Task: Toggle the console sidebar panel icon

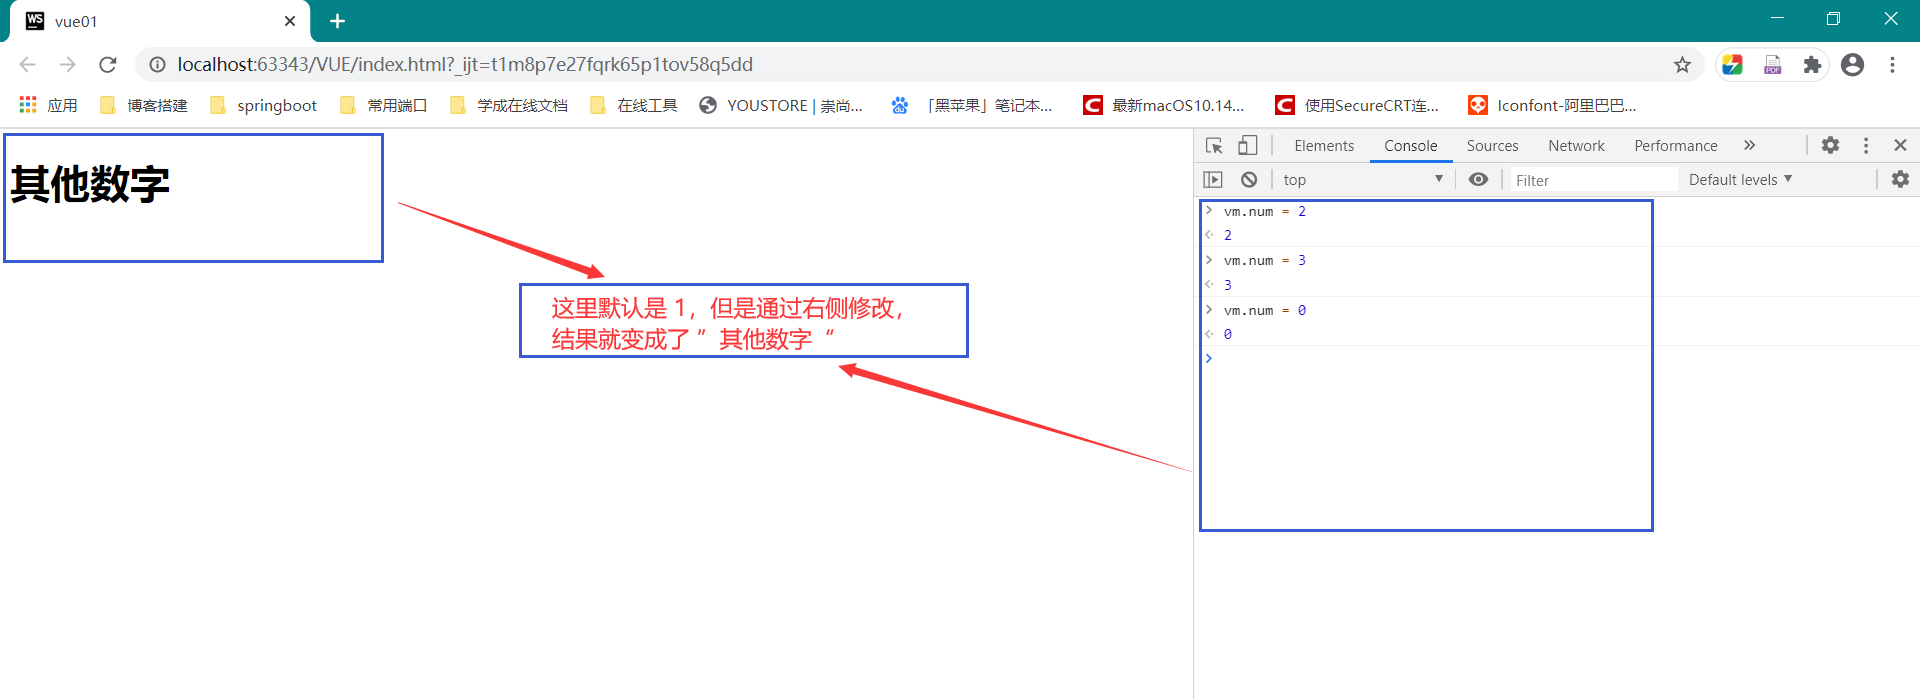Action: coord(1213,180)
